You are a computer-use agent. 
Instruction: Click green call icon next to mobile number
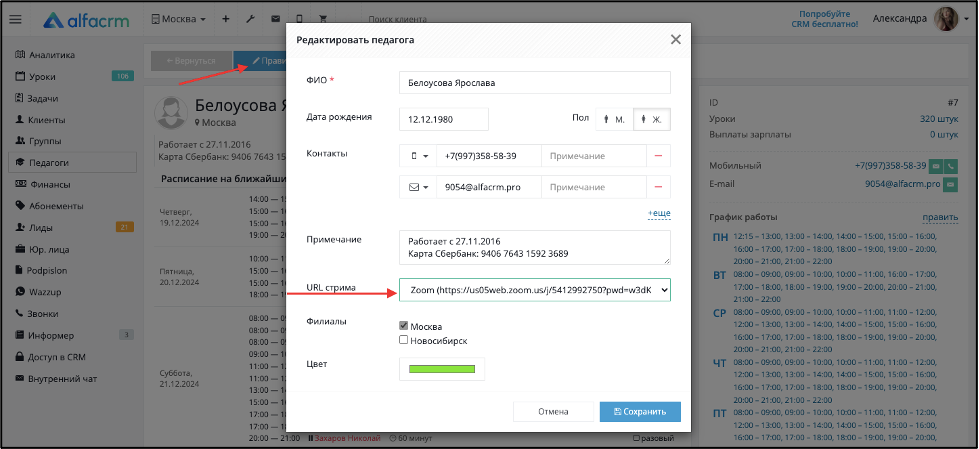point(950,166)
